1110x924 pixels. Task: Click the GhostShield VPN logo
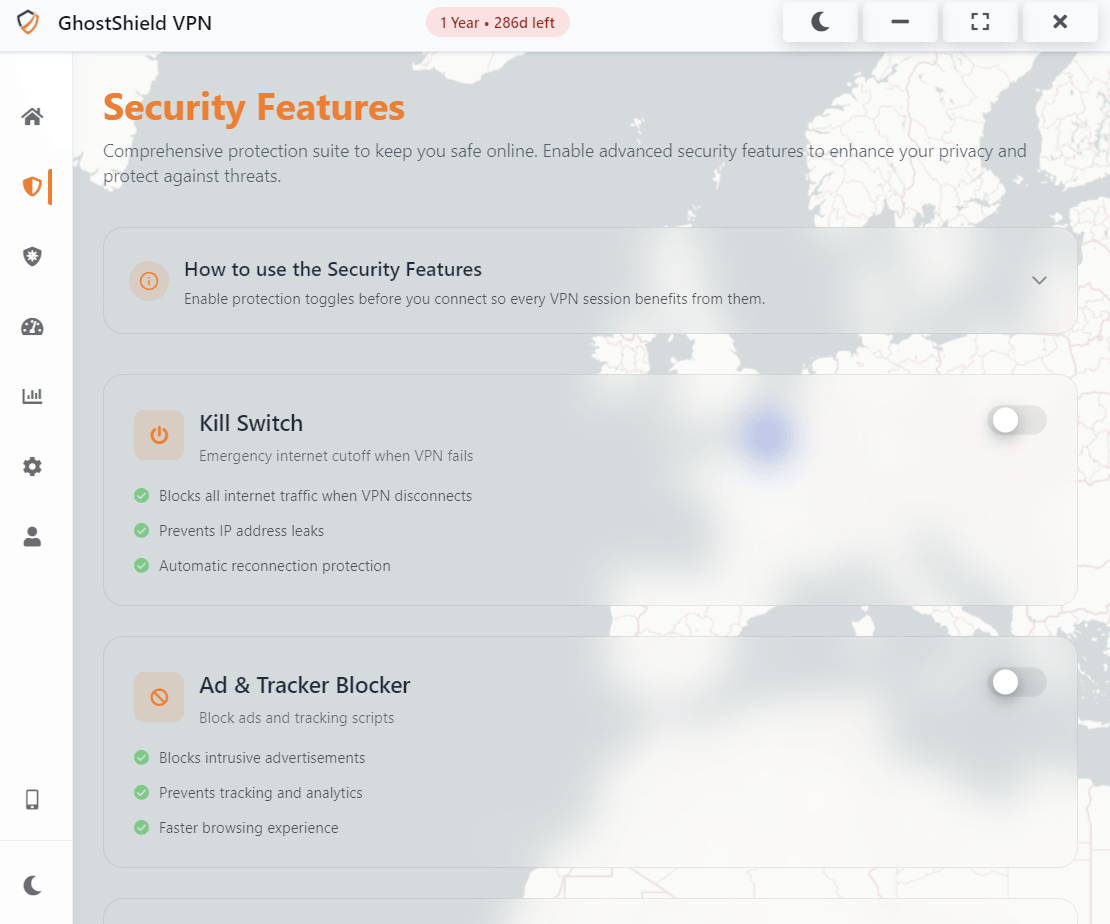(28, 22)
